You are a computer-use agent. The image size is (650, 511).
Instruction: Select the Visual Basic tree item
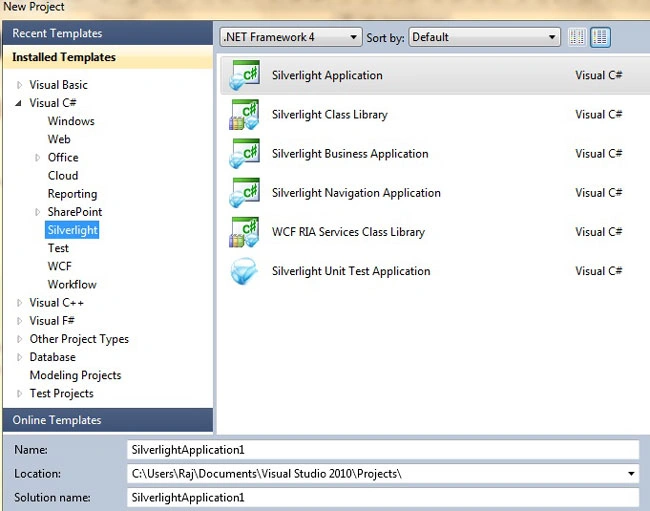pos(58,85)
